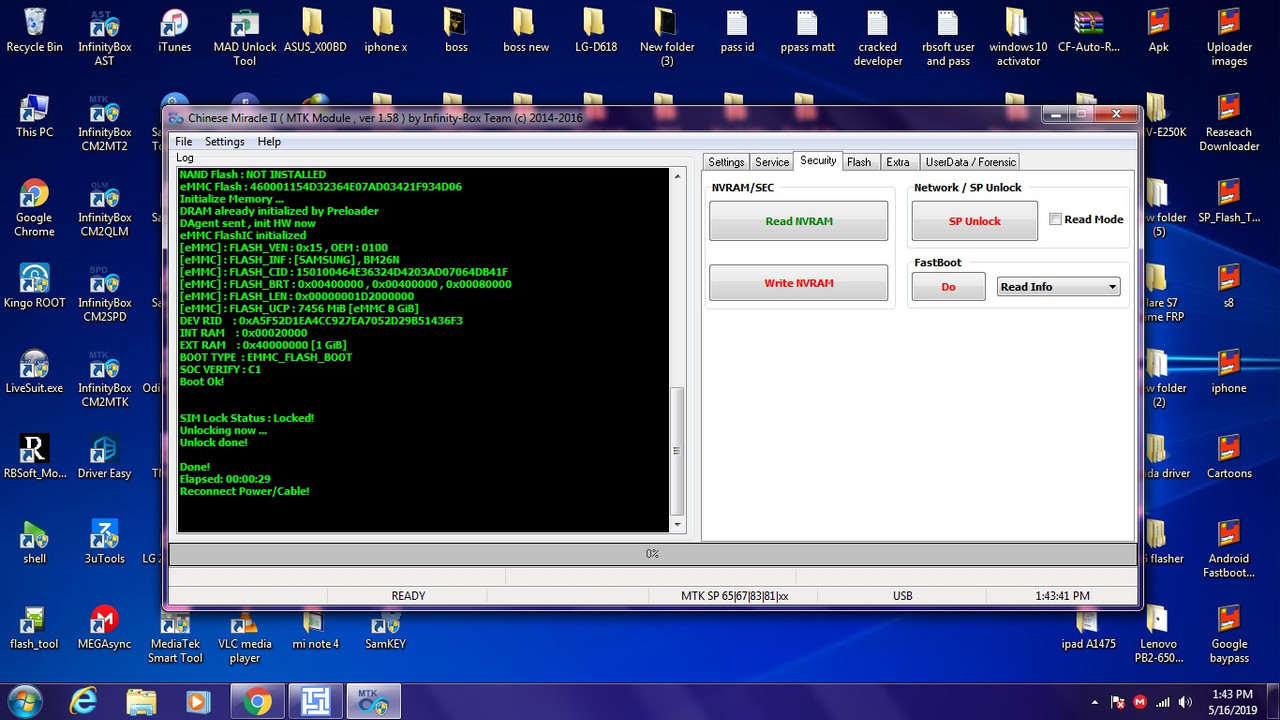Open Internet Explorer from taskbar
1280x720 pixels.
[x=85, y=702]
